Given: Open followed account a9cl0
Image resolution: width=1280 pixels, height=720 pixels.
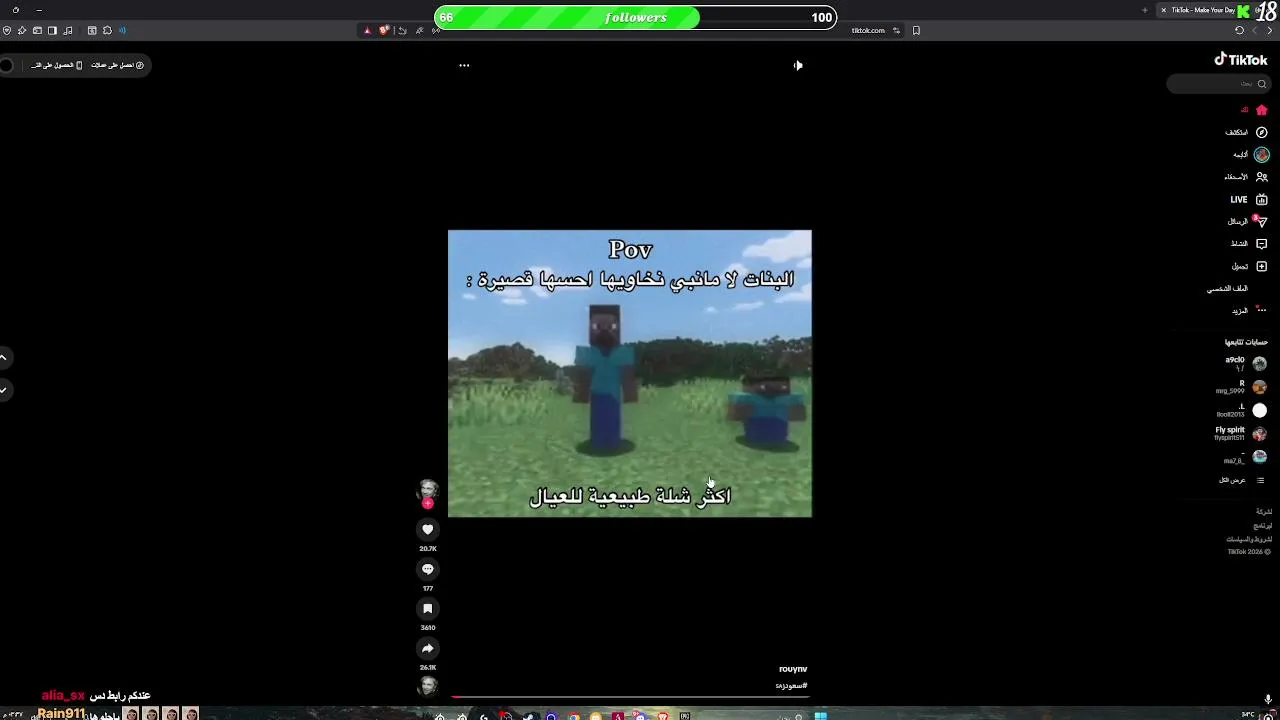Looking at the screenshot, I should (1246, 364).
